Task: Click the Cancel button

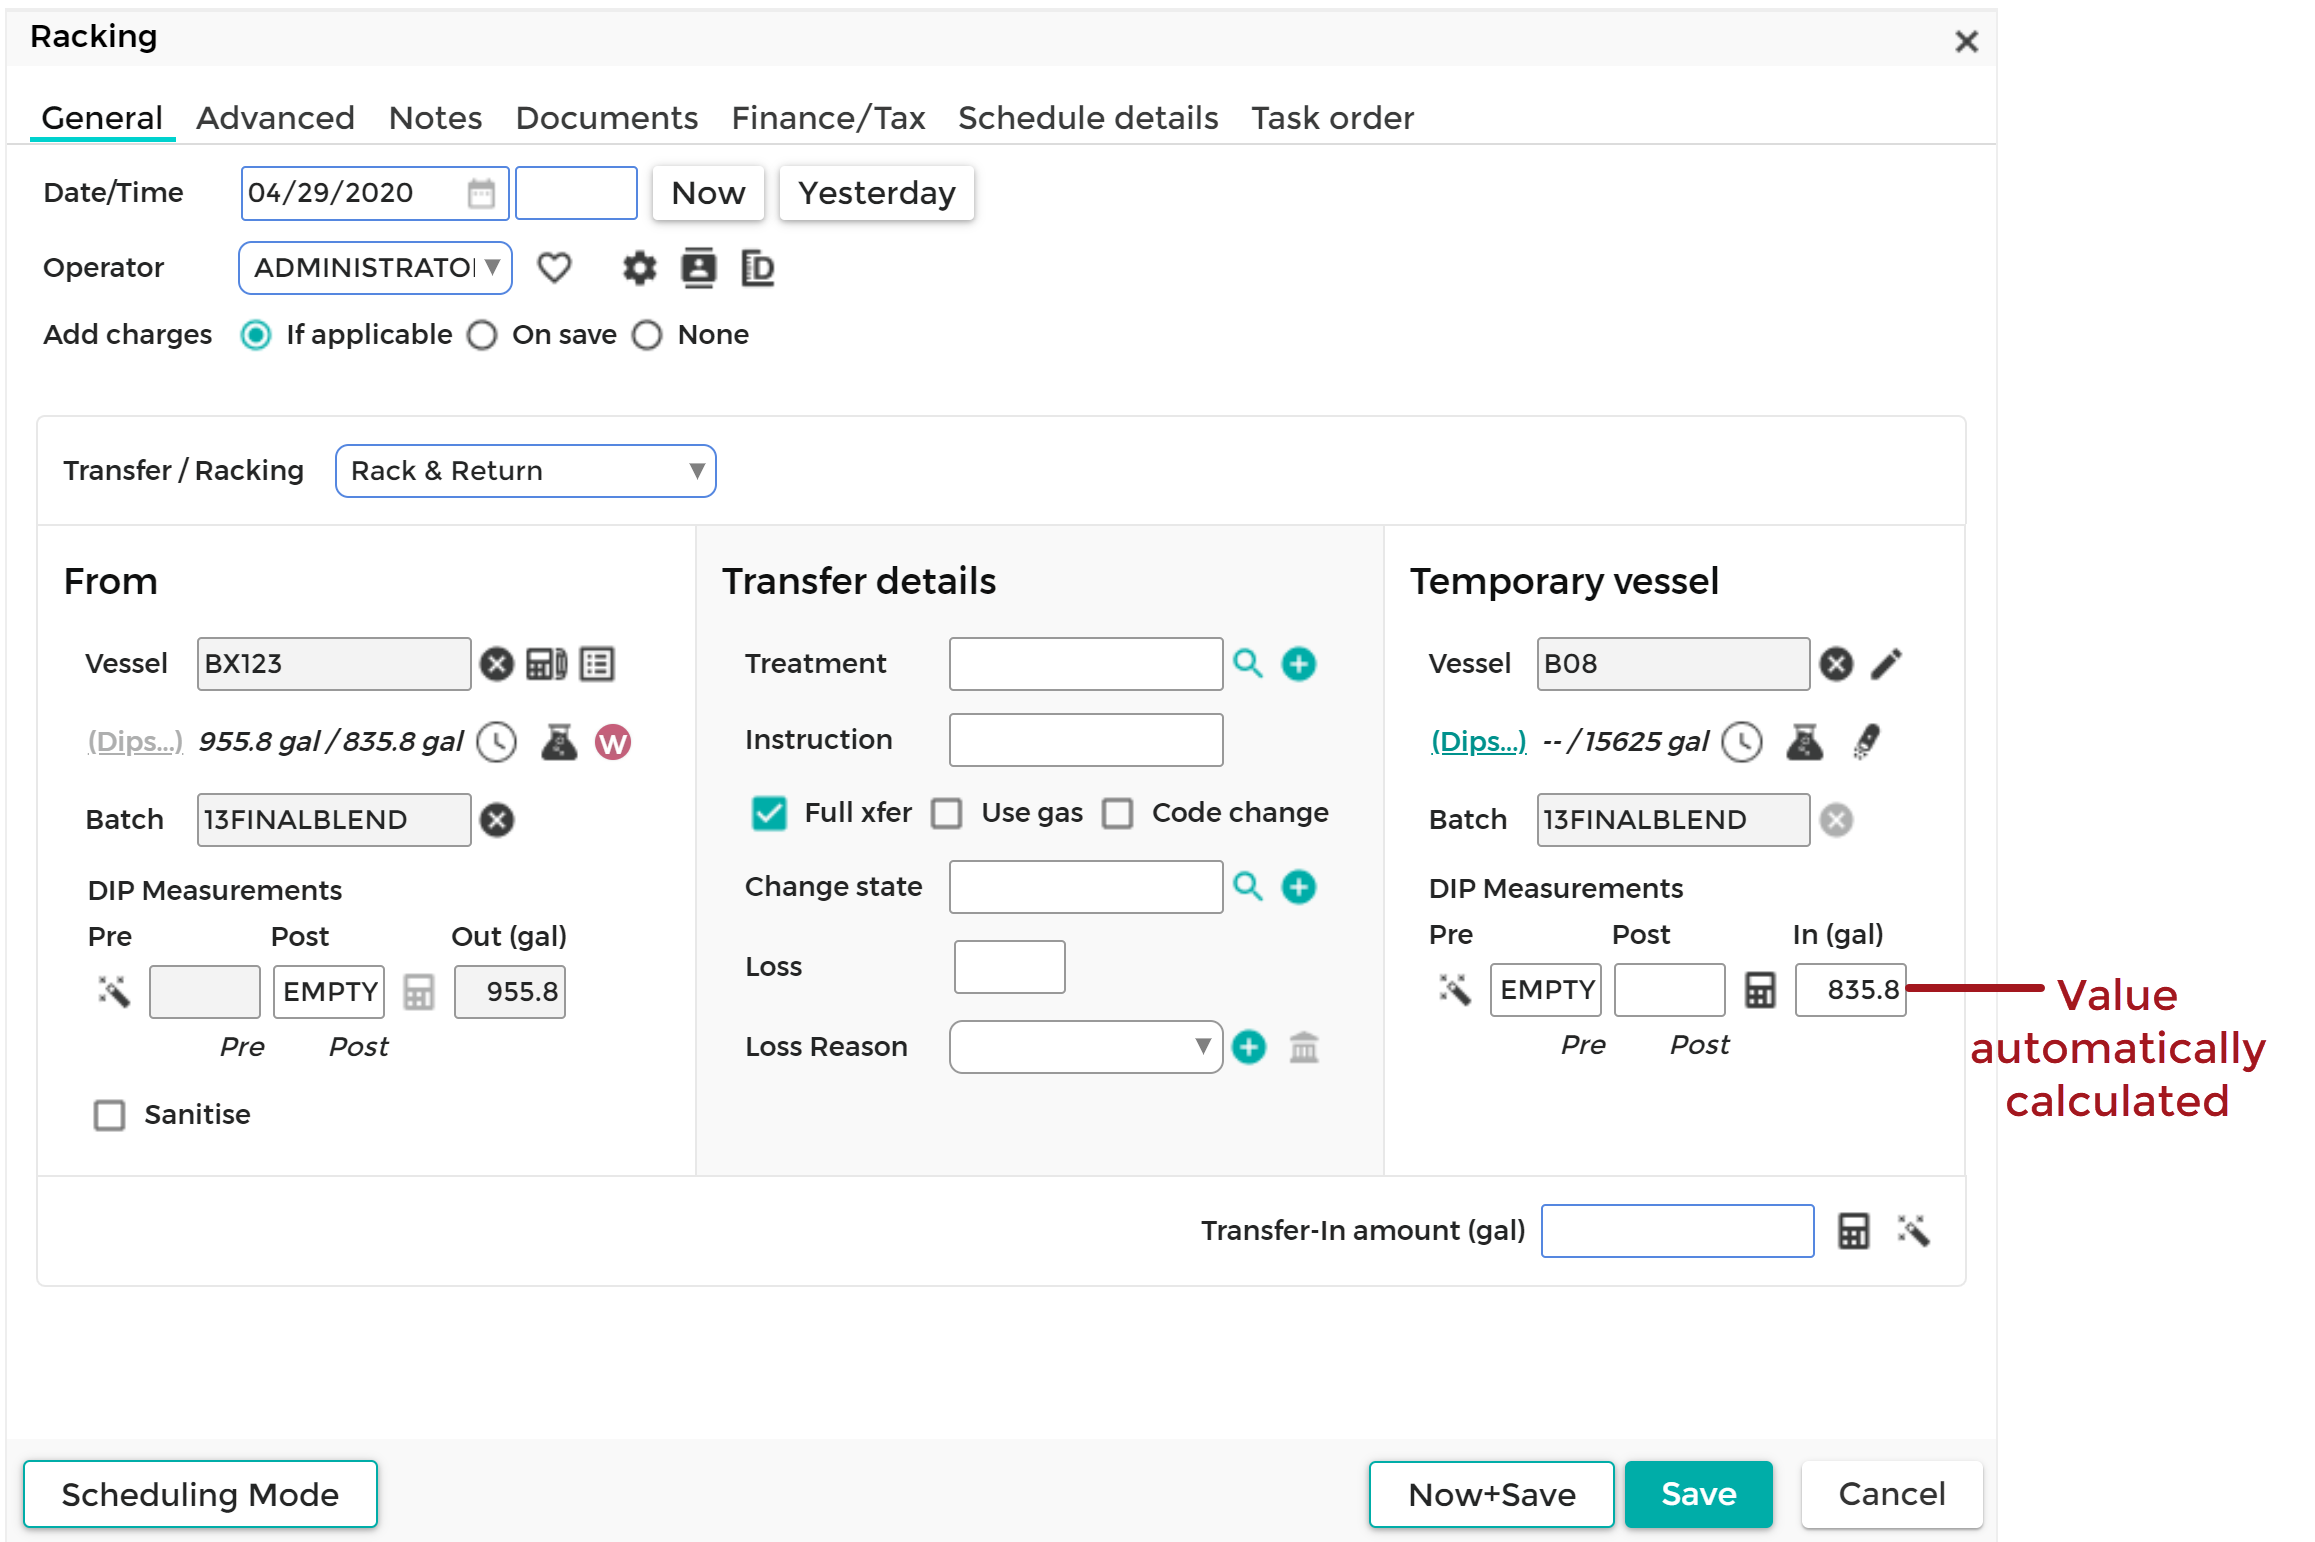Action: point(1892,1494)
